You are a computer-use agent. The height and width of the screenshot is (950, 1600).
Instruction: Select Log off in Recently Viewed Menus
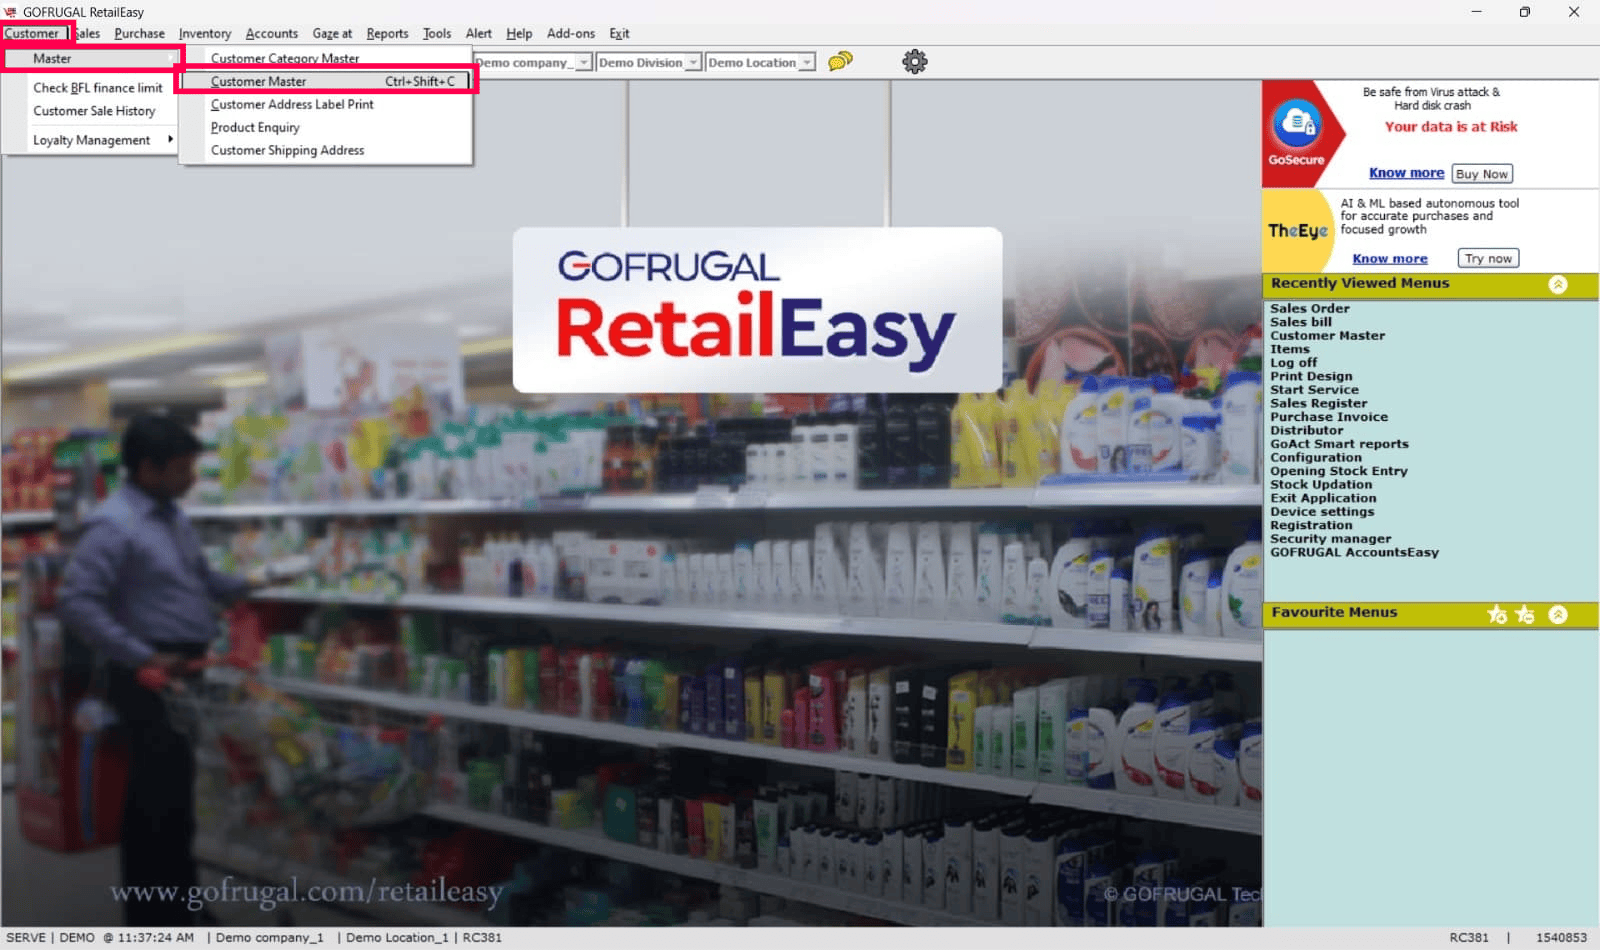click(x=1294, y=362)
